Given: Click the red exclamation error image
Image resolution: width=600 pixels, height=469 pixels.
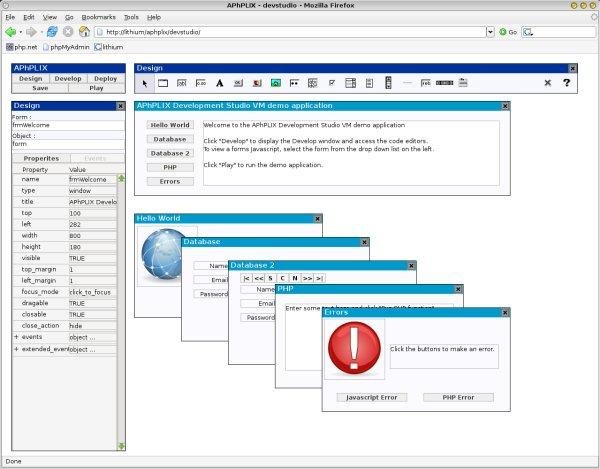Looking at the screenshot, I should tap(354, 348).
